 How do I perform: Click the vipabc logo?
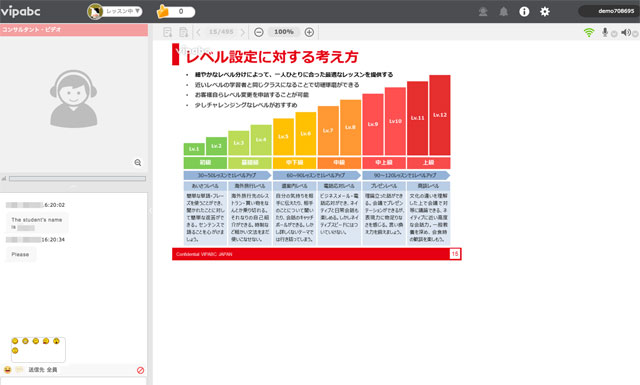coord(20,11)
